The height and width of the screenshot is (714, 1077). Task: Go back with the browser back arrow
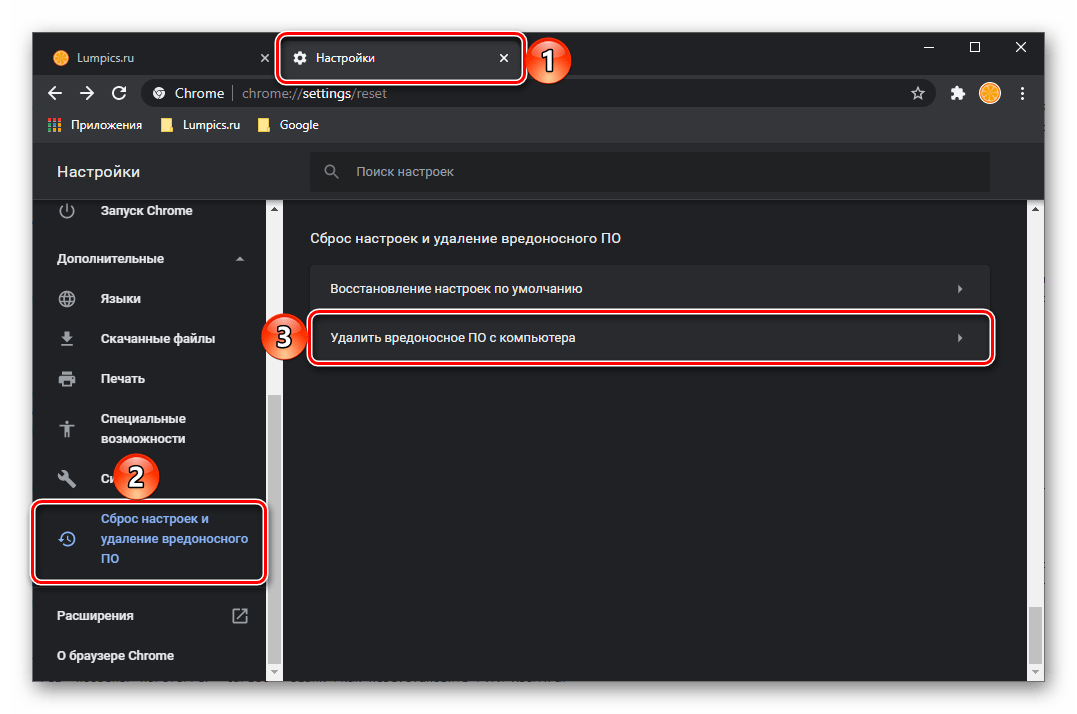pos(55,93)
